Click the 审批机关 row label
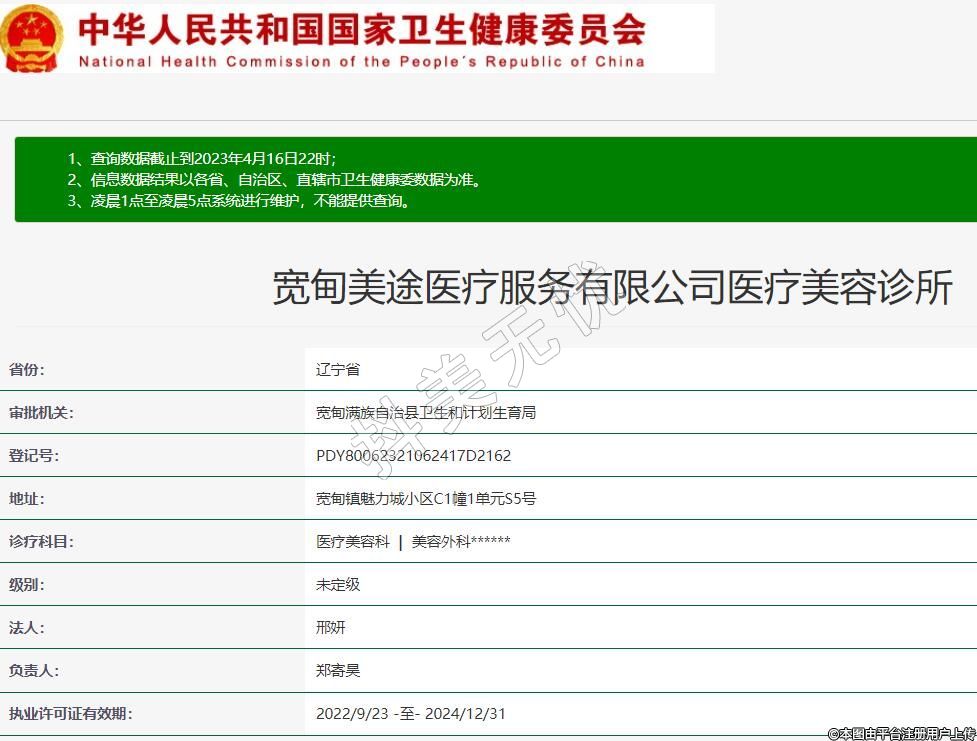This screenshot has height=741, width=977. point(41,413)
